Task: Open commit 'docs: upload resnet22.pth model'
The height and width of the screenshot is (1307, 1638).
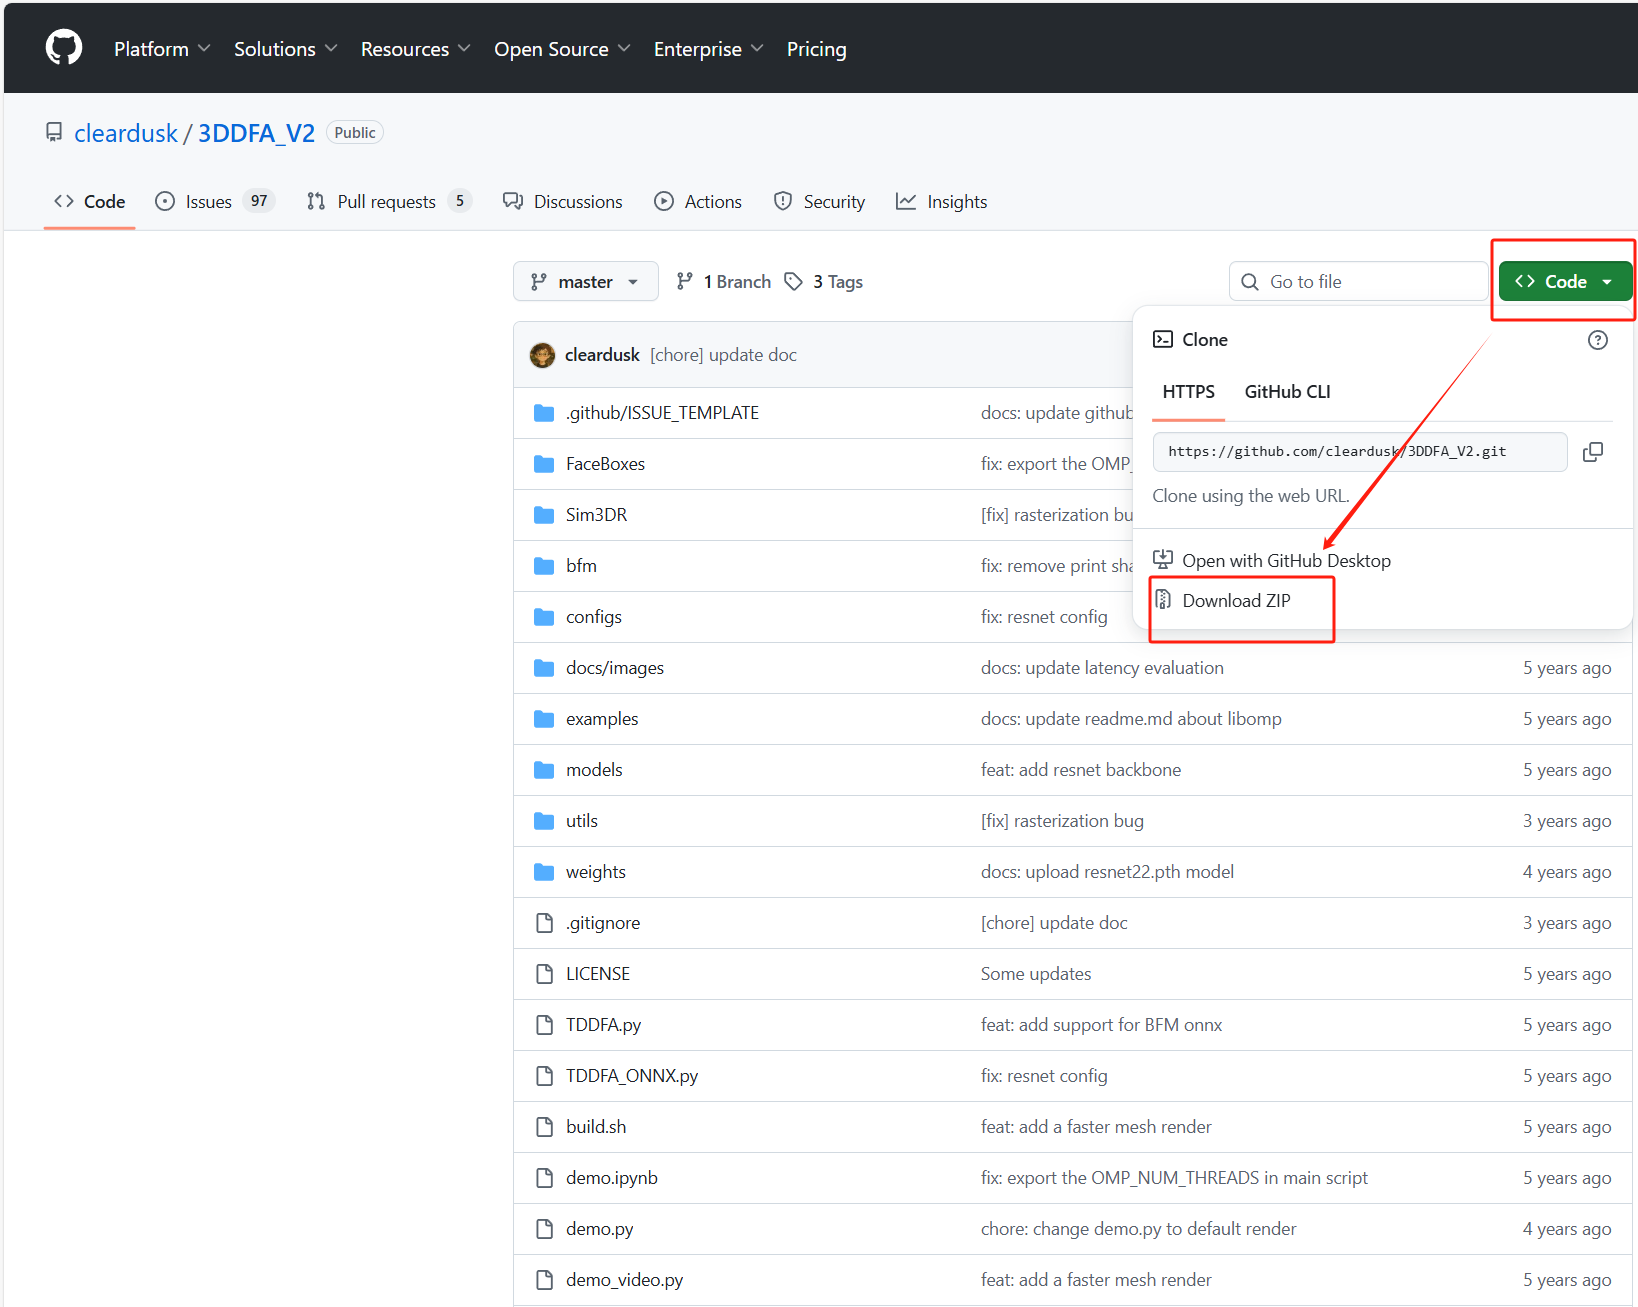Action: (1107, 872)
